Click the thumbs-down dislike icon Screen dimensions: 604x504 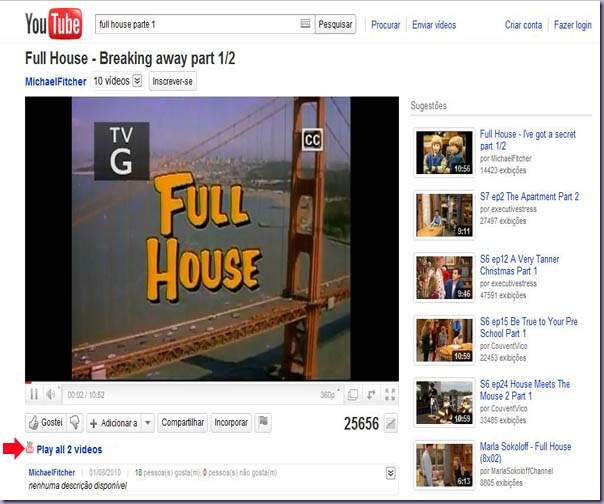pos(75,423)
